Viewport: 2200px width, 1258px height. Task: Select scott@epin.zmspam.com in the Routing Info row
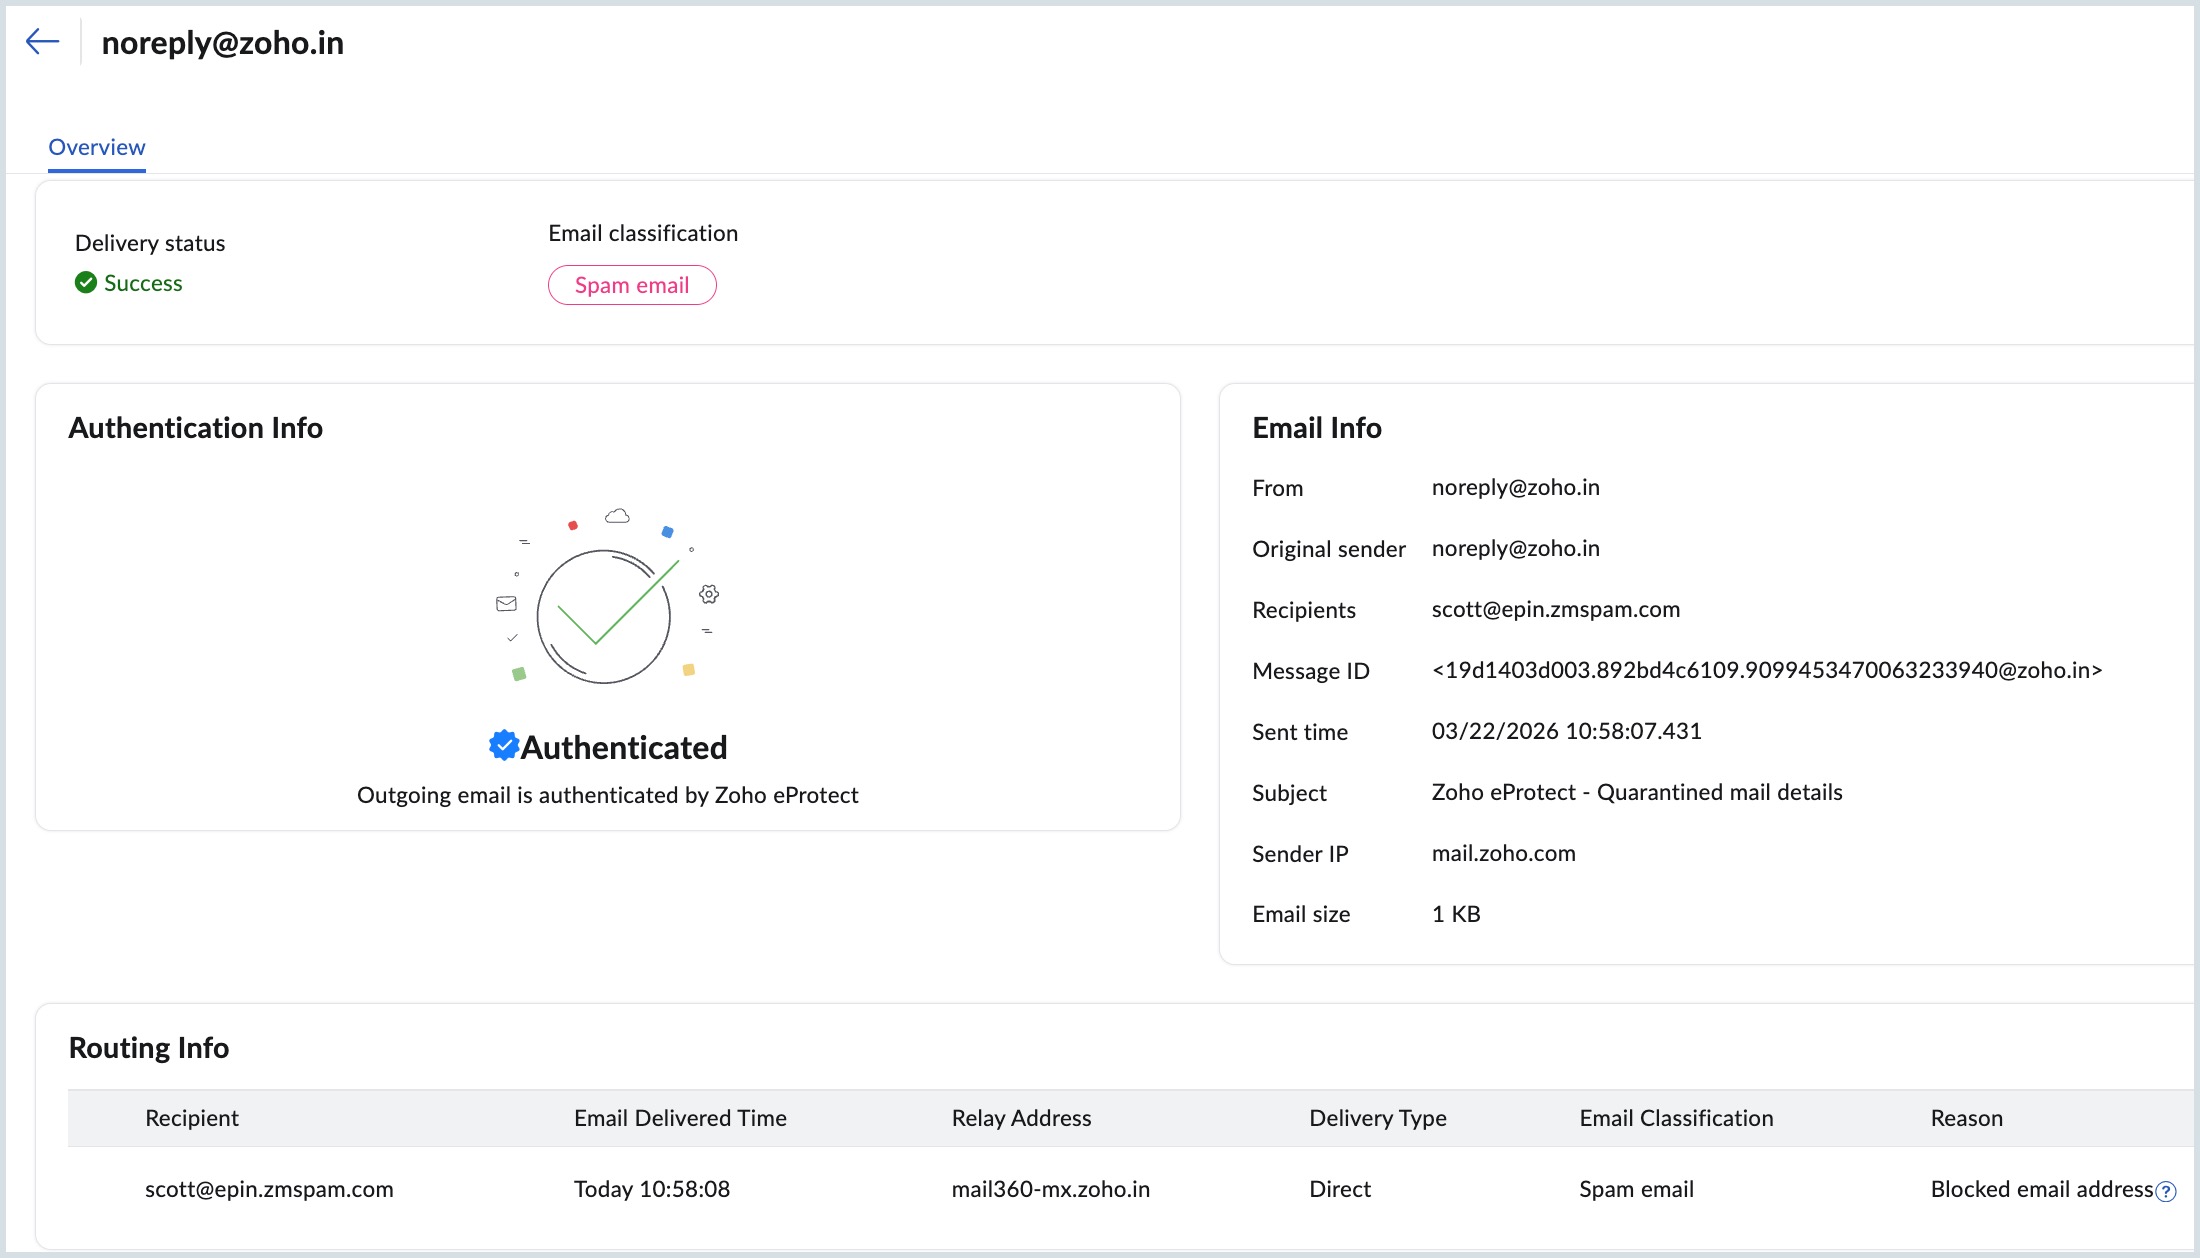coord(269,1189)
